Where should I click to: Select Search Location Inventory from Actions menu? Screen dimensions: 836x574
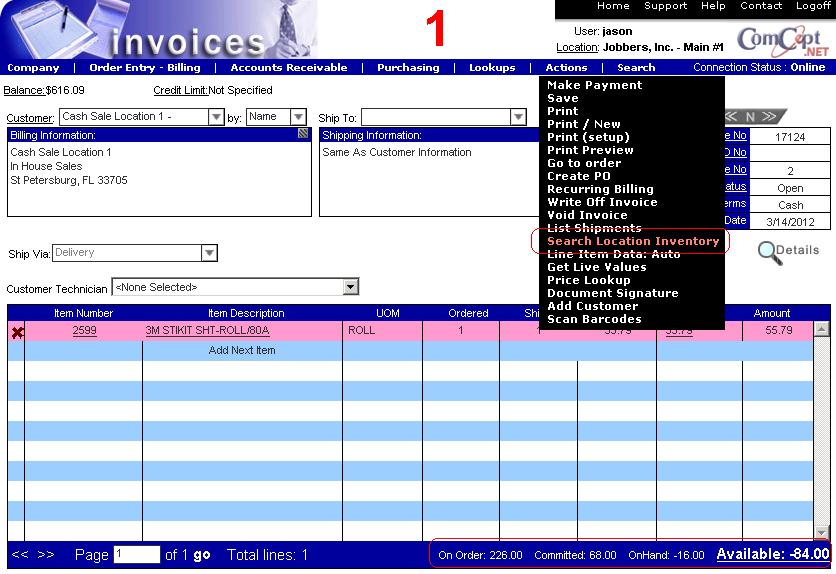[632, 241]
